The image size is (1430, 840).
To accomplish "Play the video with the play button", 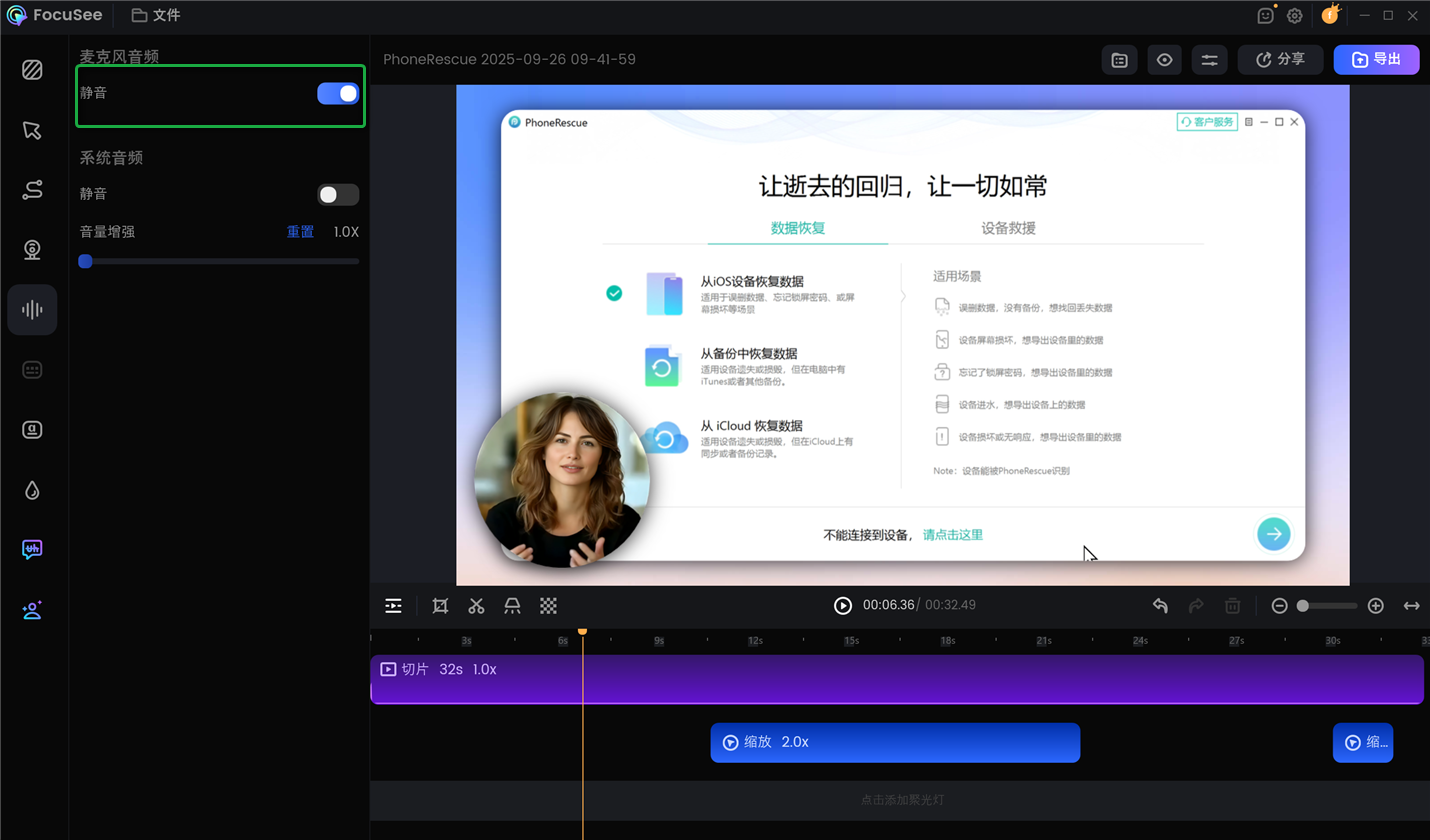I will coord(843,606).
